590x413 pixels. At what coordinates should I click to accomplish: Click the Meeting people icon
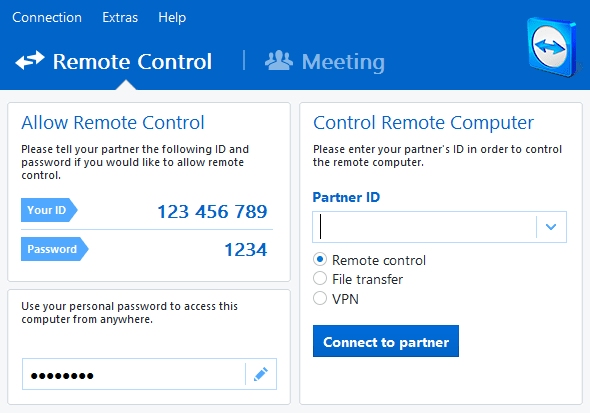coord(279,60)
